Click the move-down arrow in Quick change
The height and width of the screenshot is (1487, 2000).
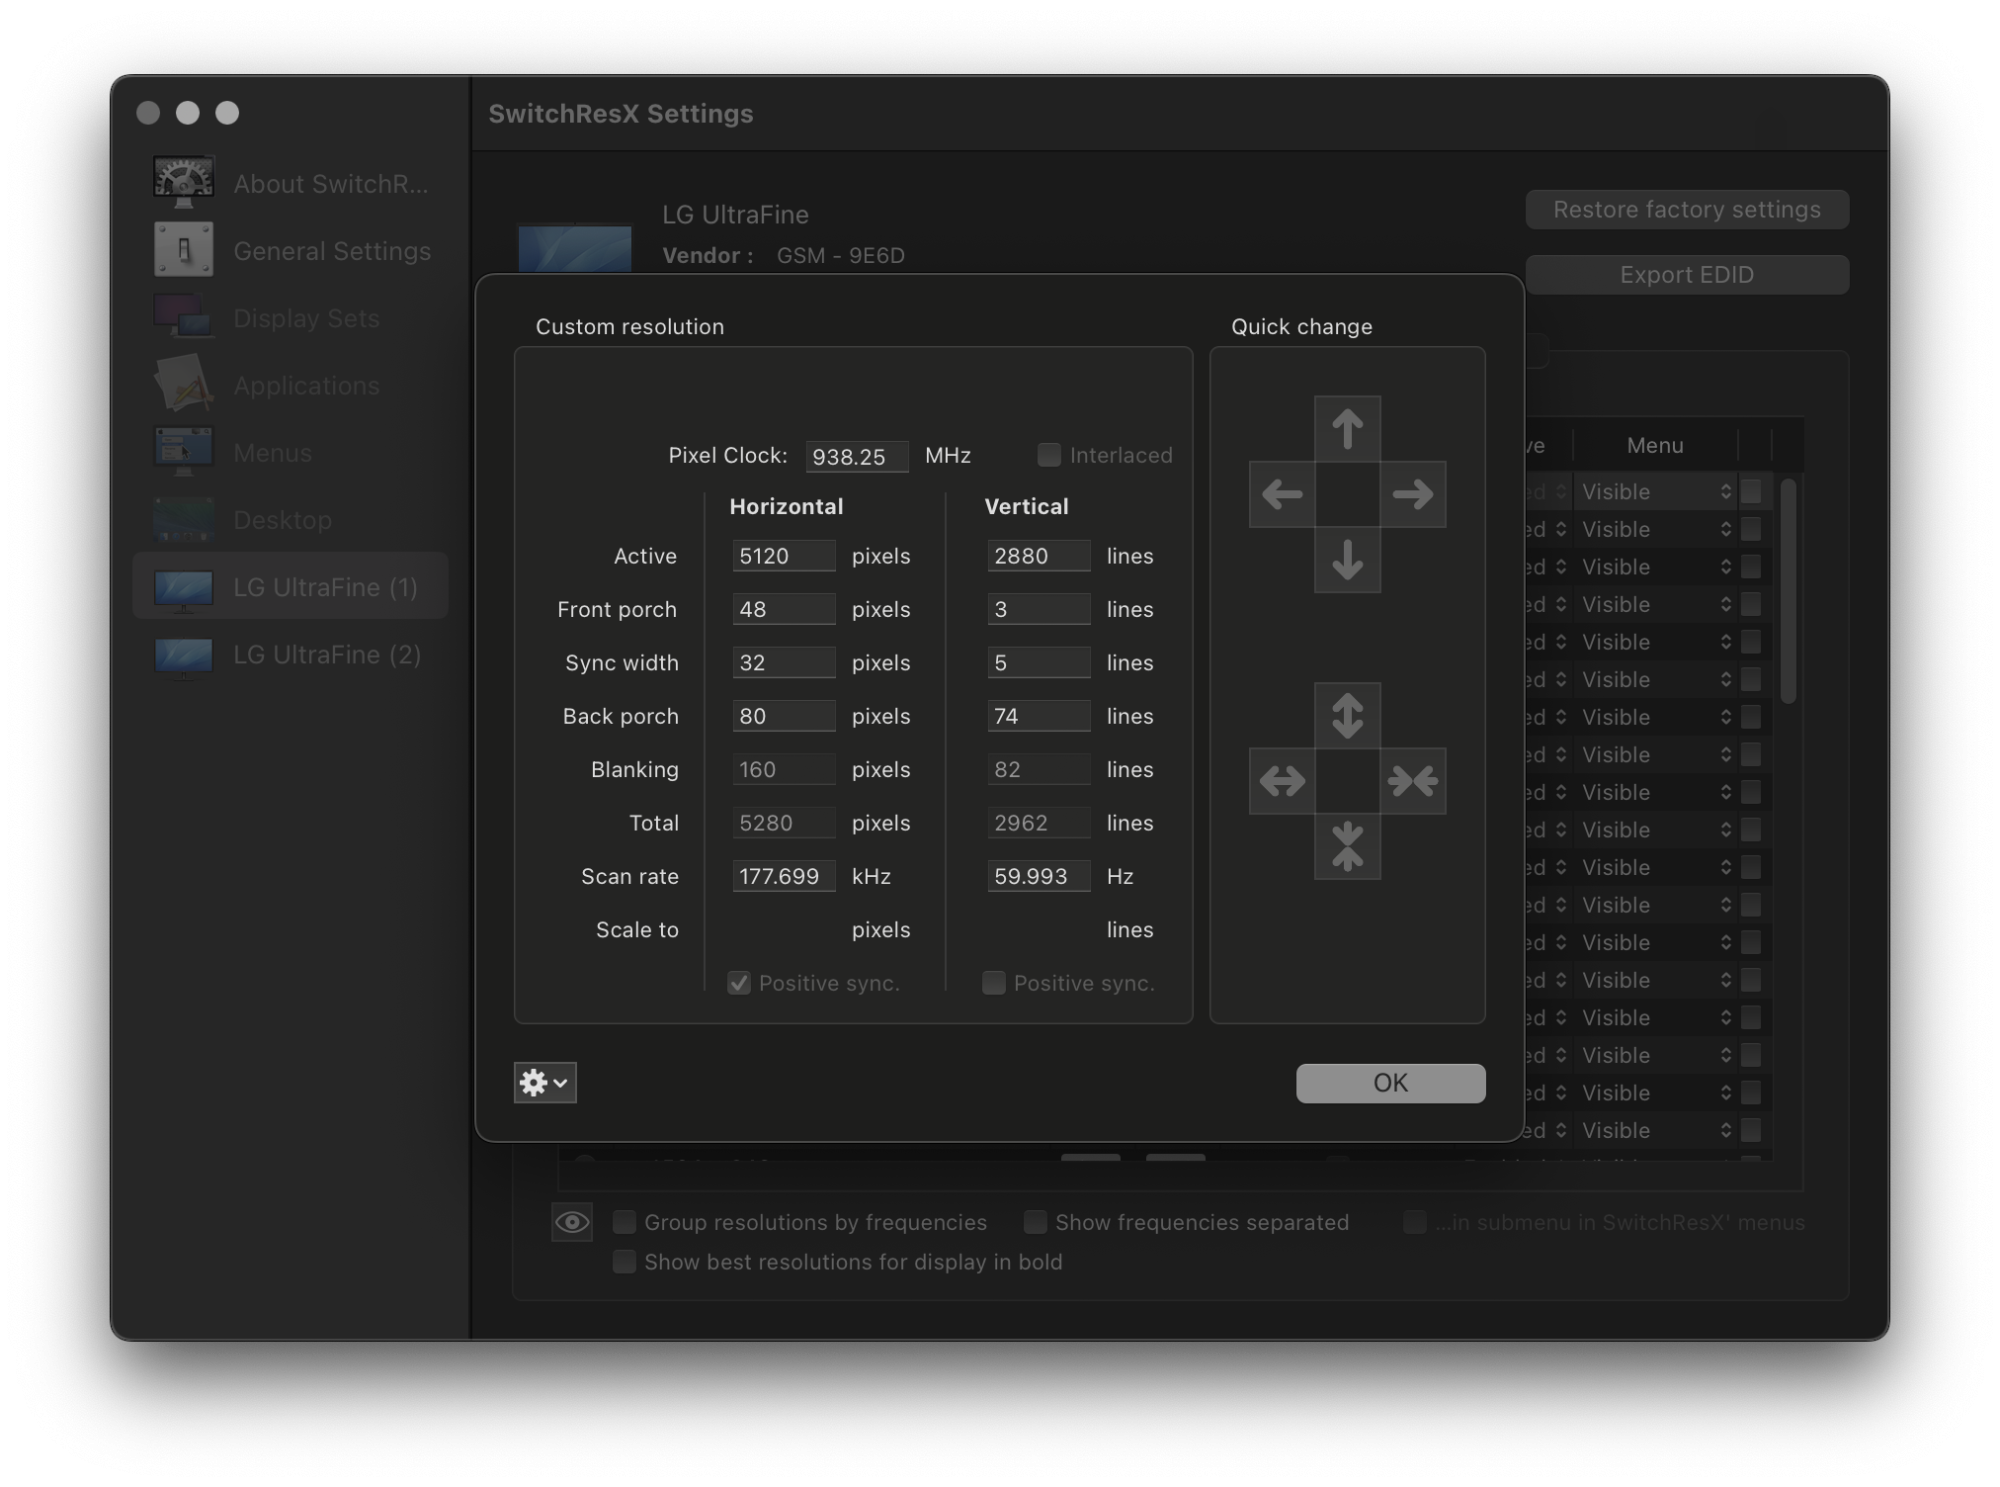coord(1347,560)
